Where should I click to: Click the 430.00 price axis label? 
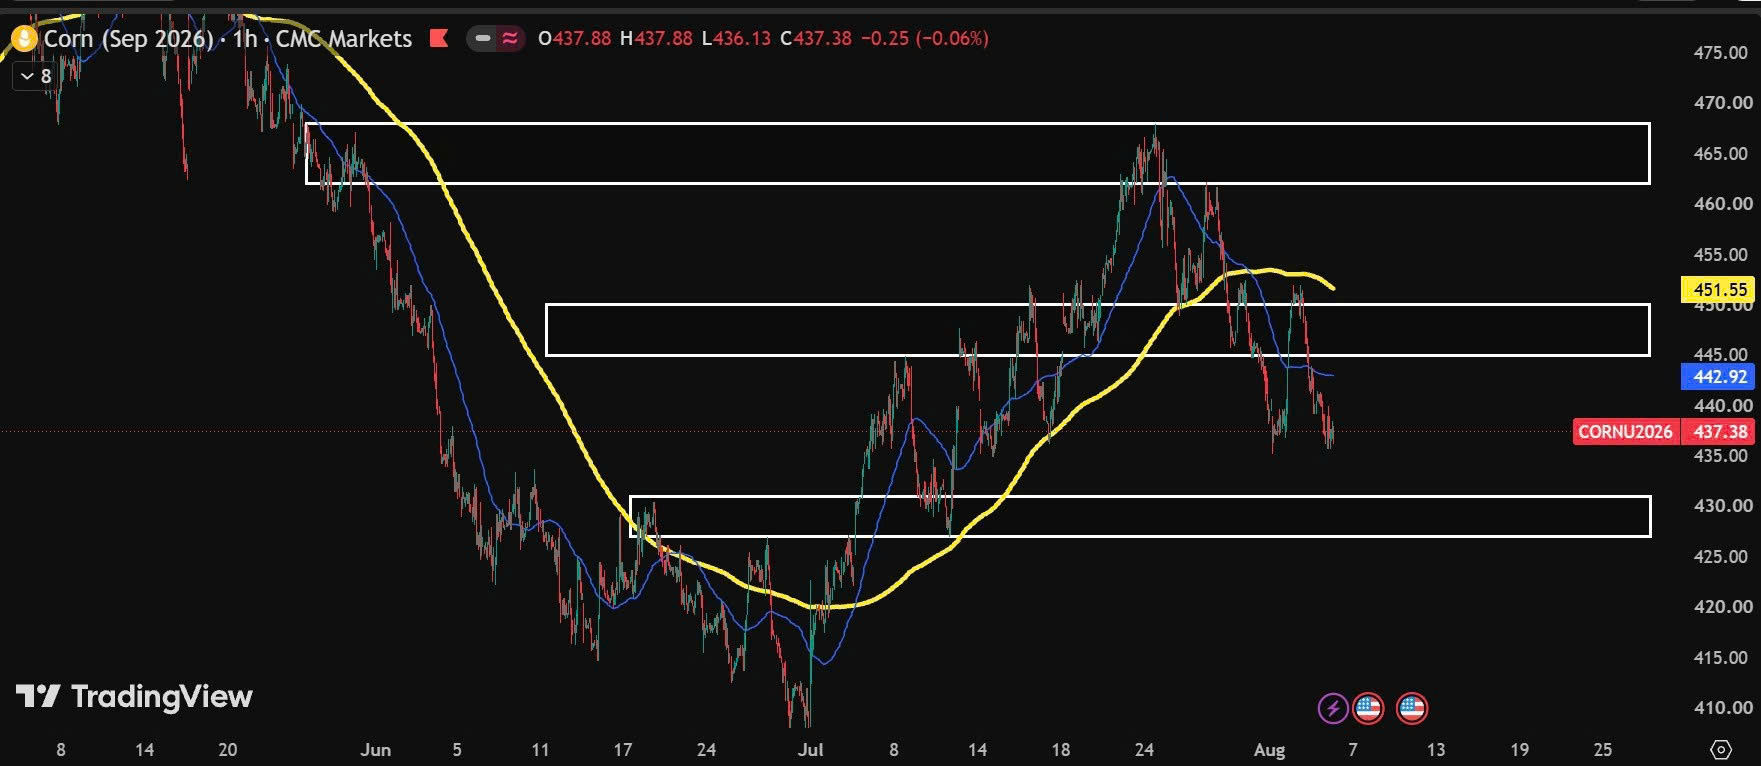1722,506
